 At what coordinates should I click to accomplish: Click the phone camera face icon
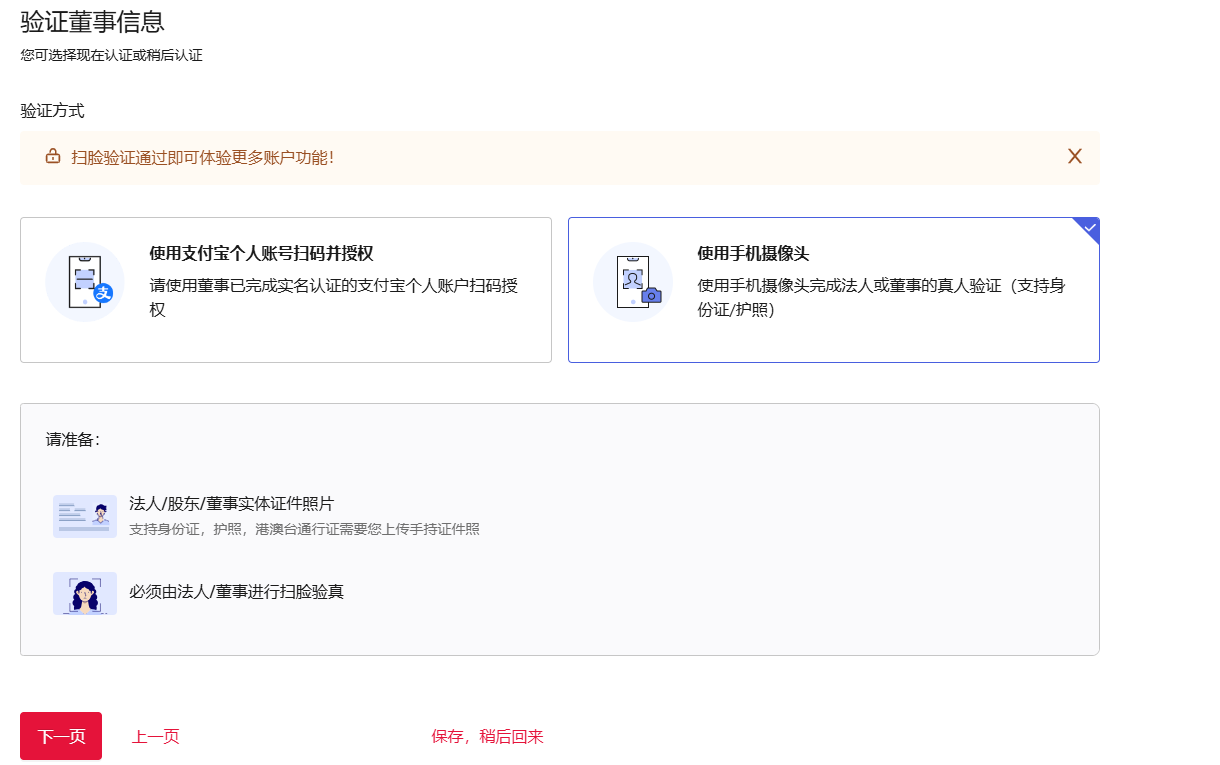[x=633, y=282]
